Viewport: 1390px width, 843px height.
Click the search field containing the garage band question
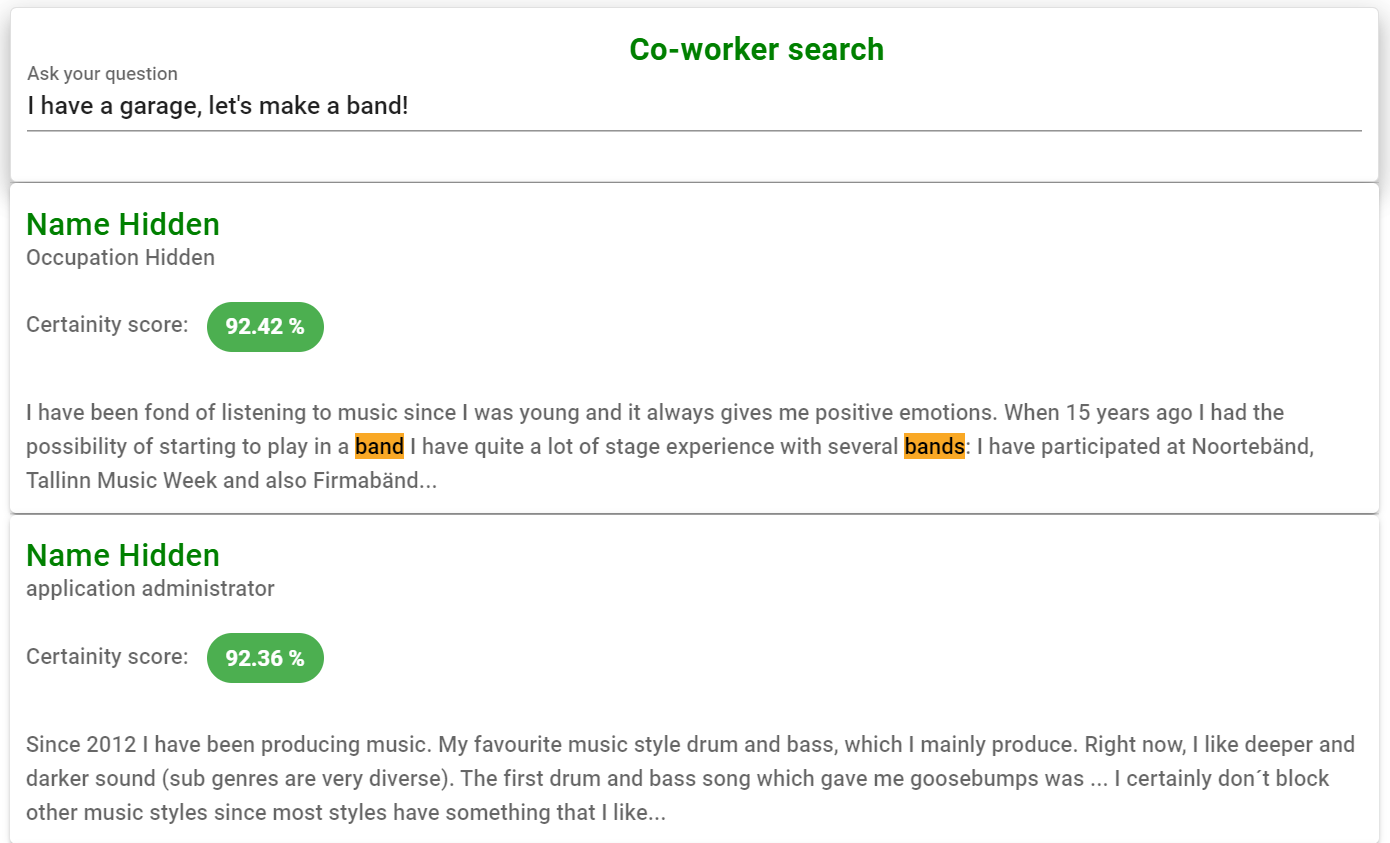pyautogui.click(x=693, y=106)
